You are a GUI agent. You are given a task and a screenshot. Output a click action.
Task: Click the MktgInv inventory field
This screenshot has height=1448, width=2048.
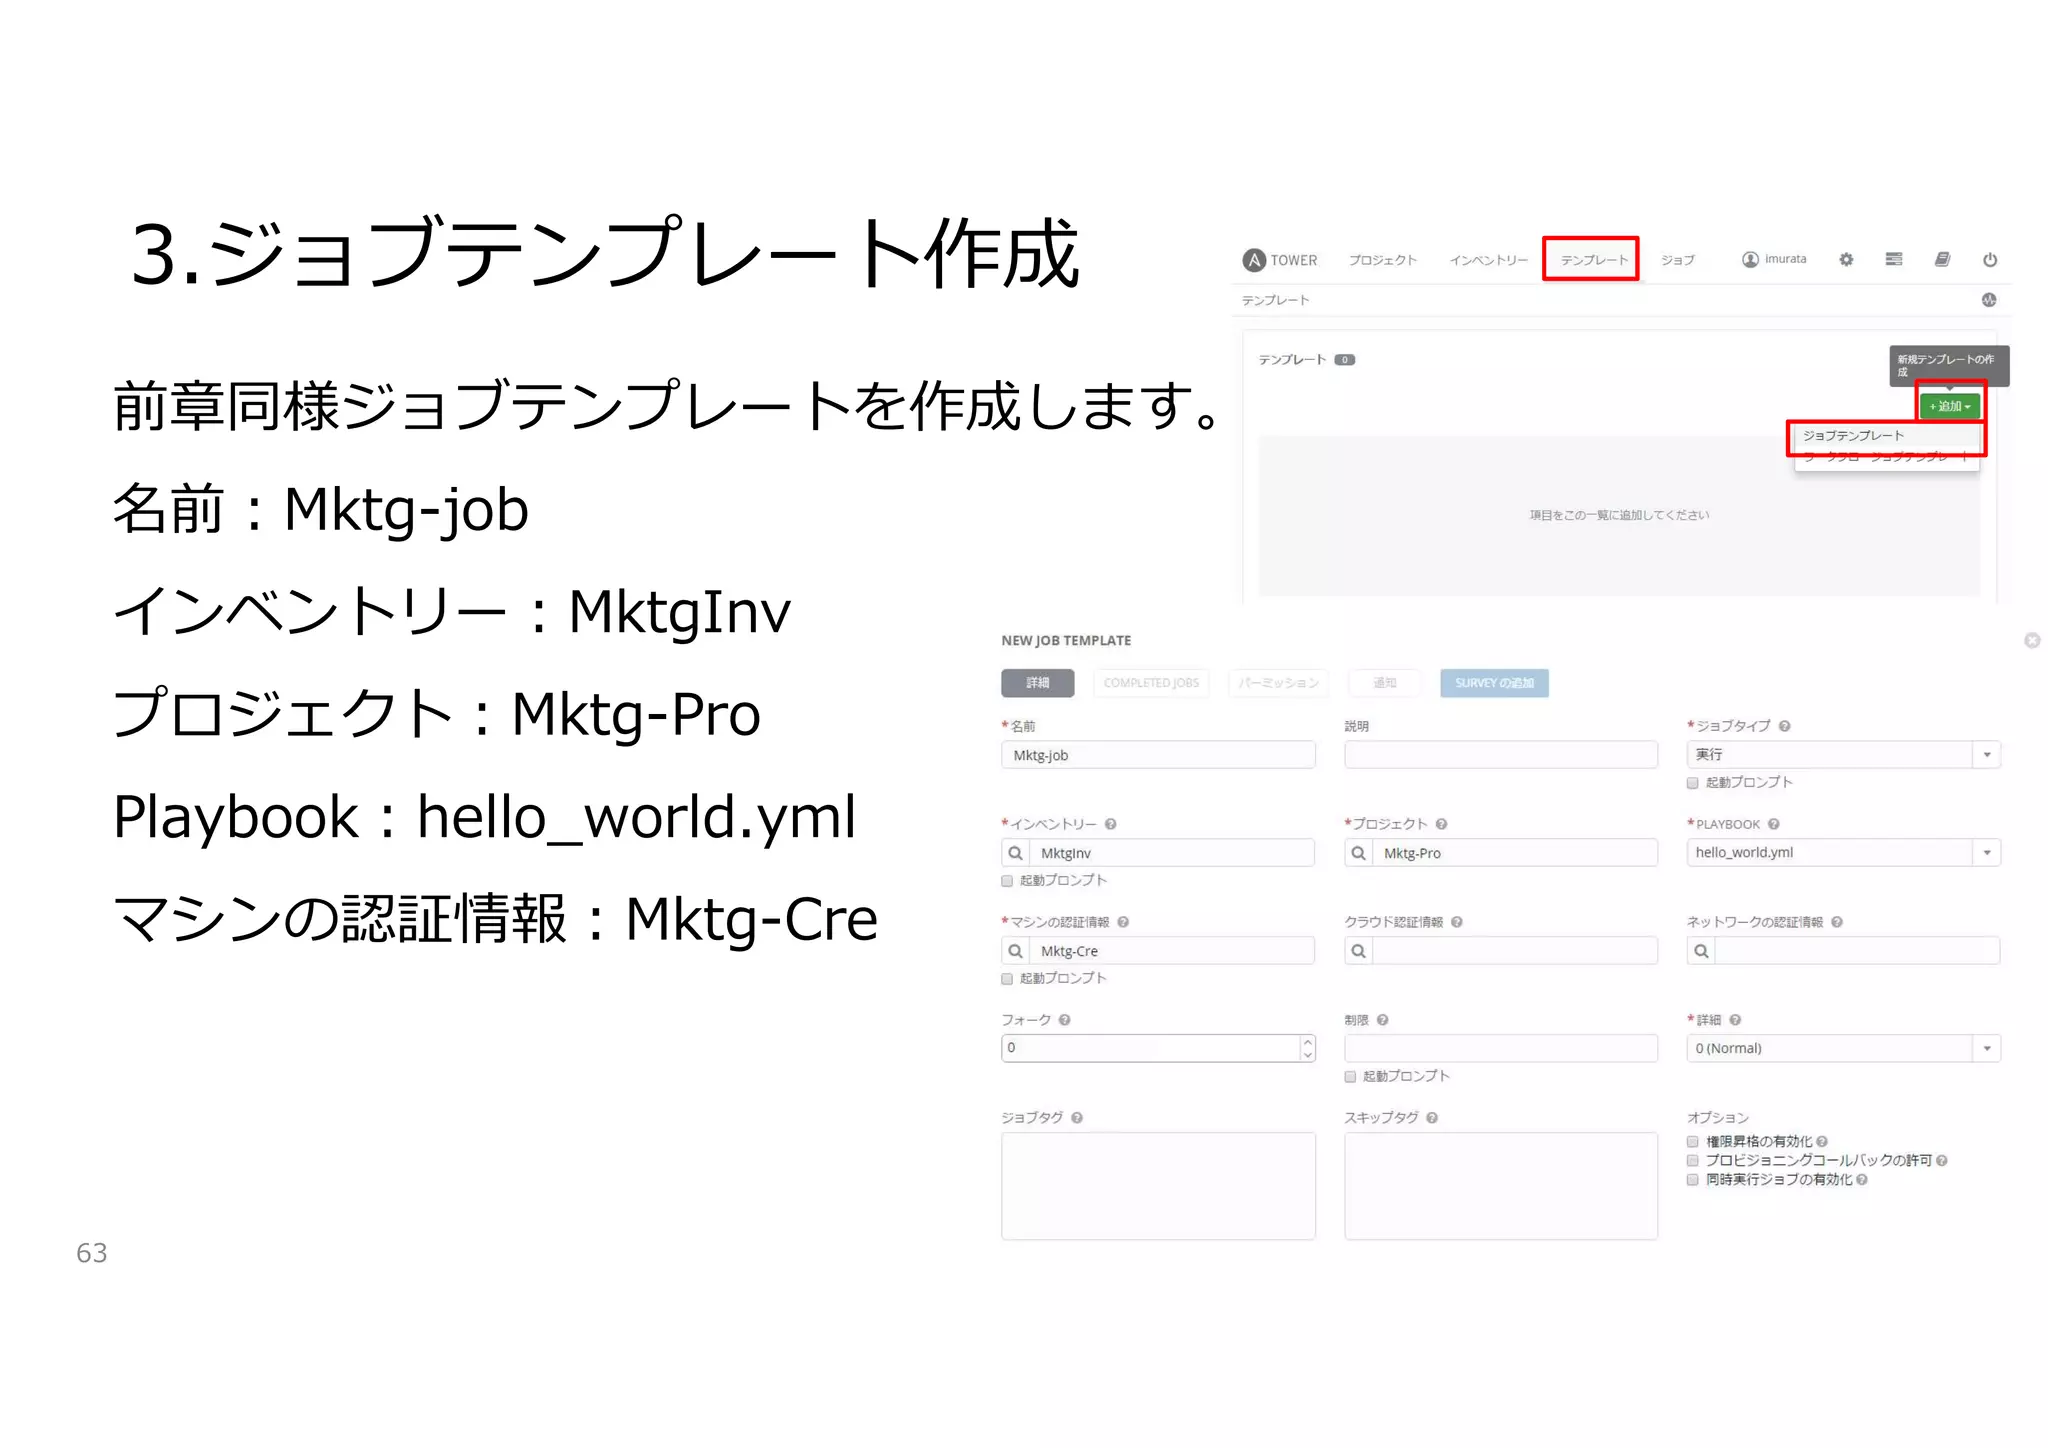pyautogui.click(x=1172, y=853)
